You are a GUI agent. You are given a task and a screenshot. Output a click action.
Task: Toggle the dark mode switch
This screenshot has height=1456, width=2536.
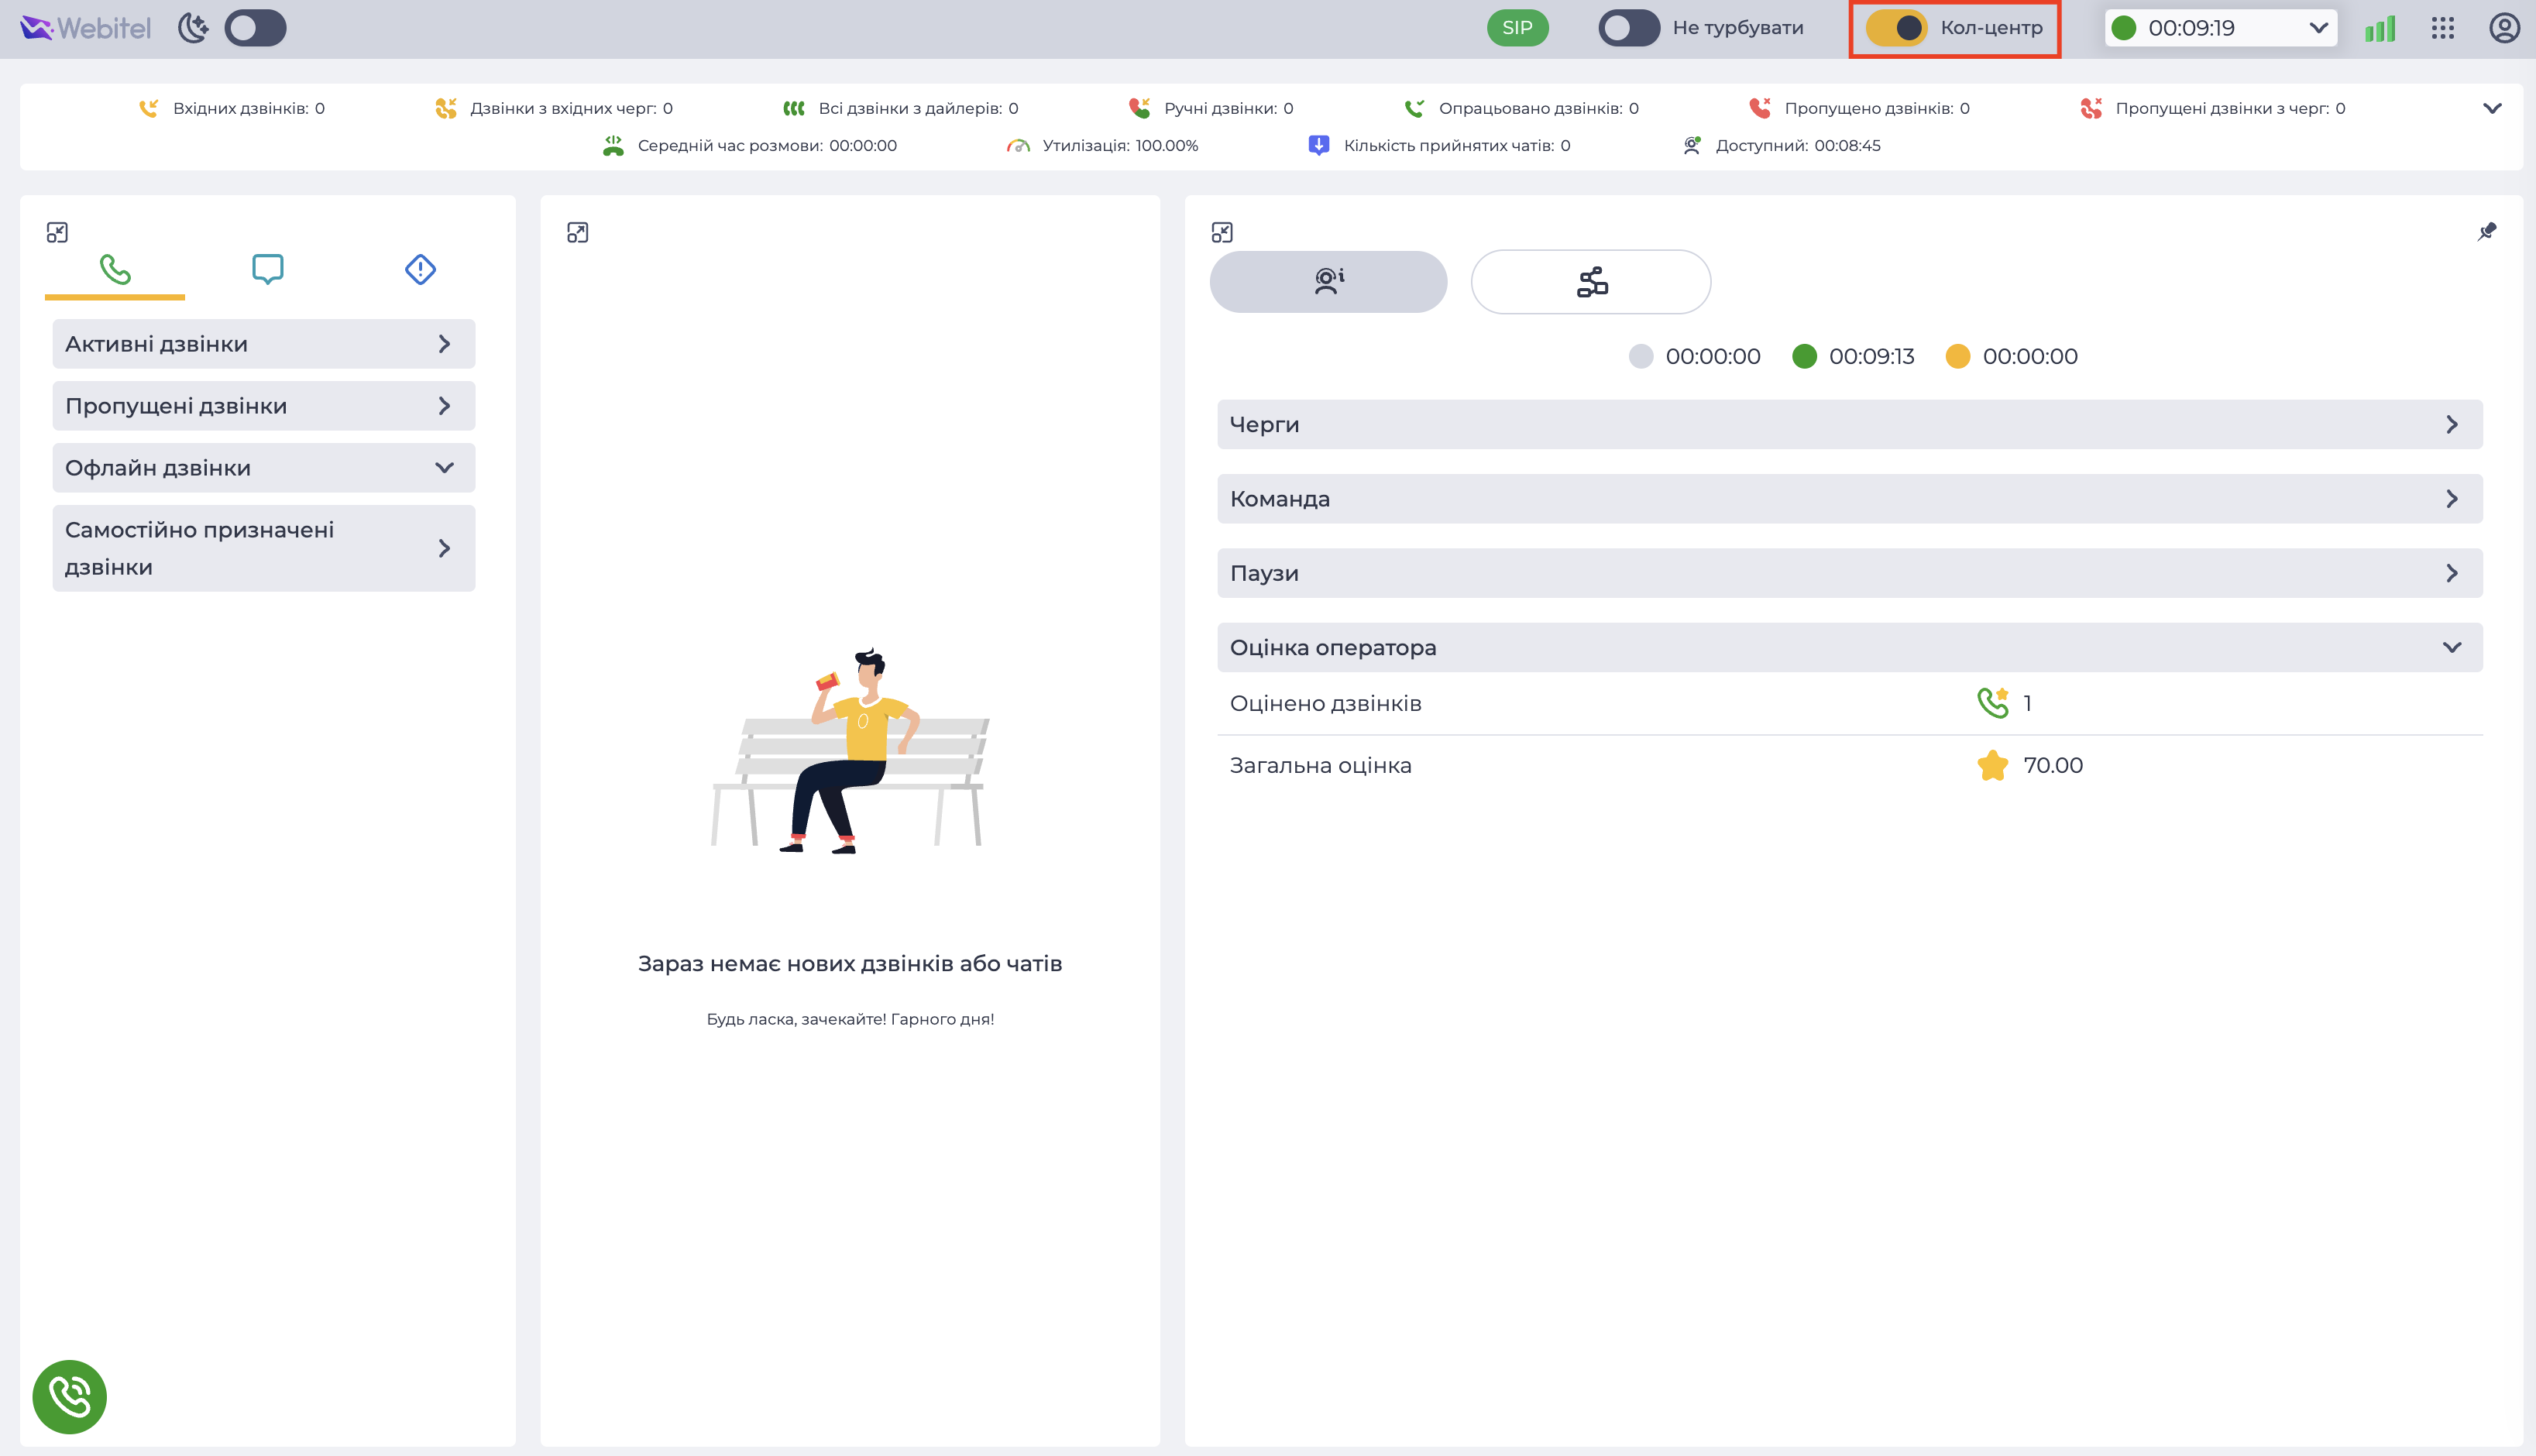coord(255,28)
